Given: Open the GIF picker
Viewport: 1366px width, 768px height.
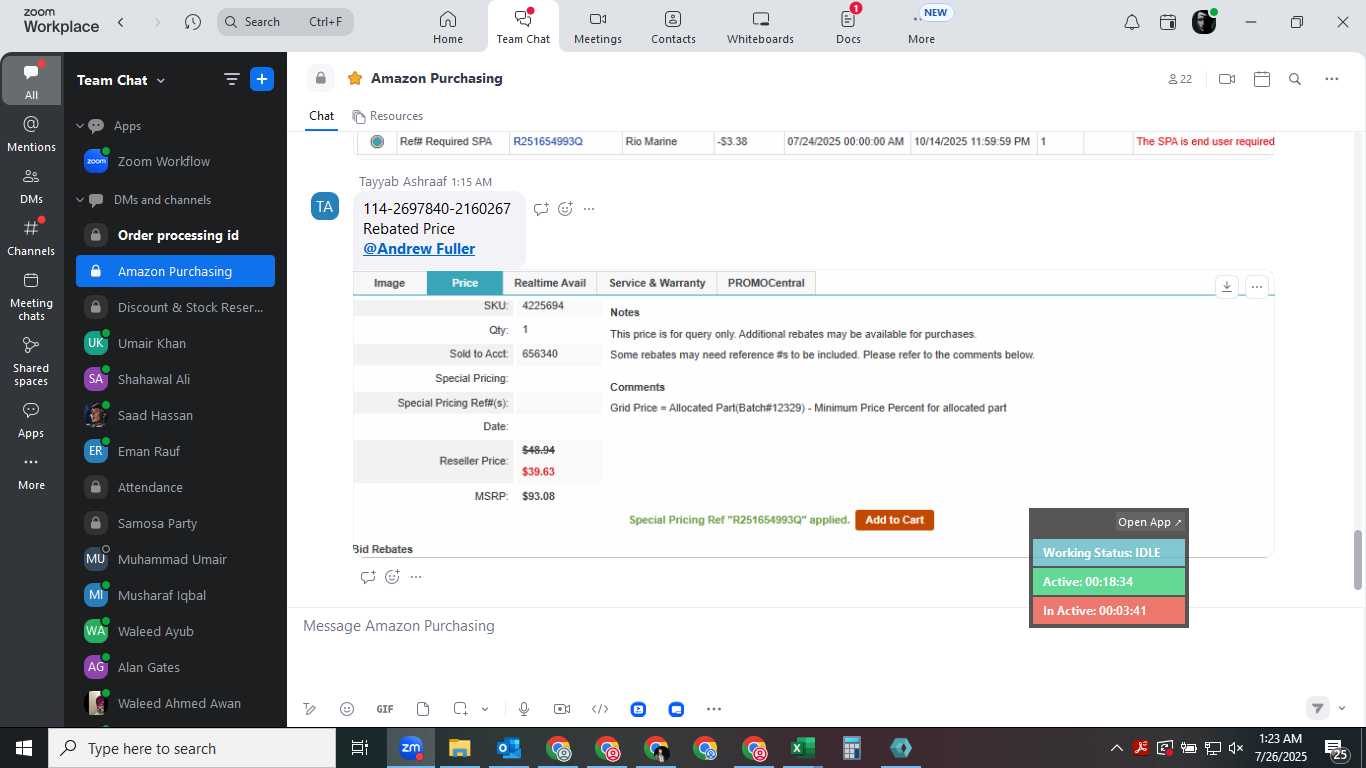Looking at the screenshot, I should [385, 709].
